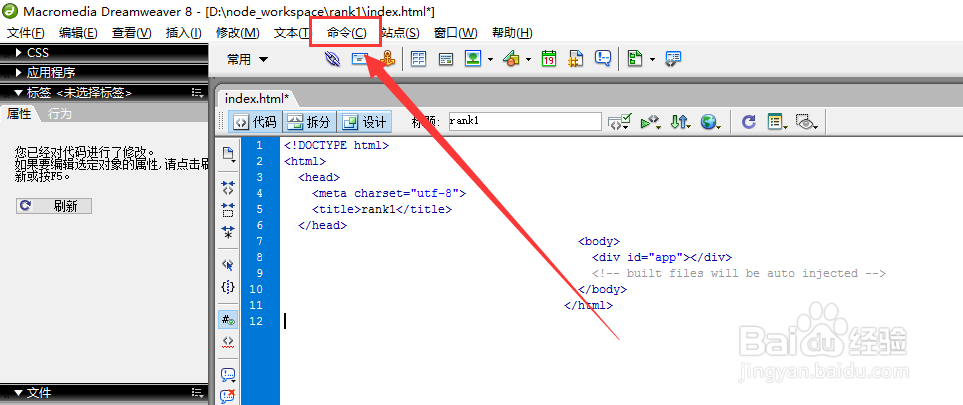Open the 站点(S) menu
The height and width of the screenshot is (405, 963).
400,33
